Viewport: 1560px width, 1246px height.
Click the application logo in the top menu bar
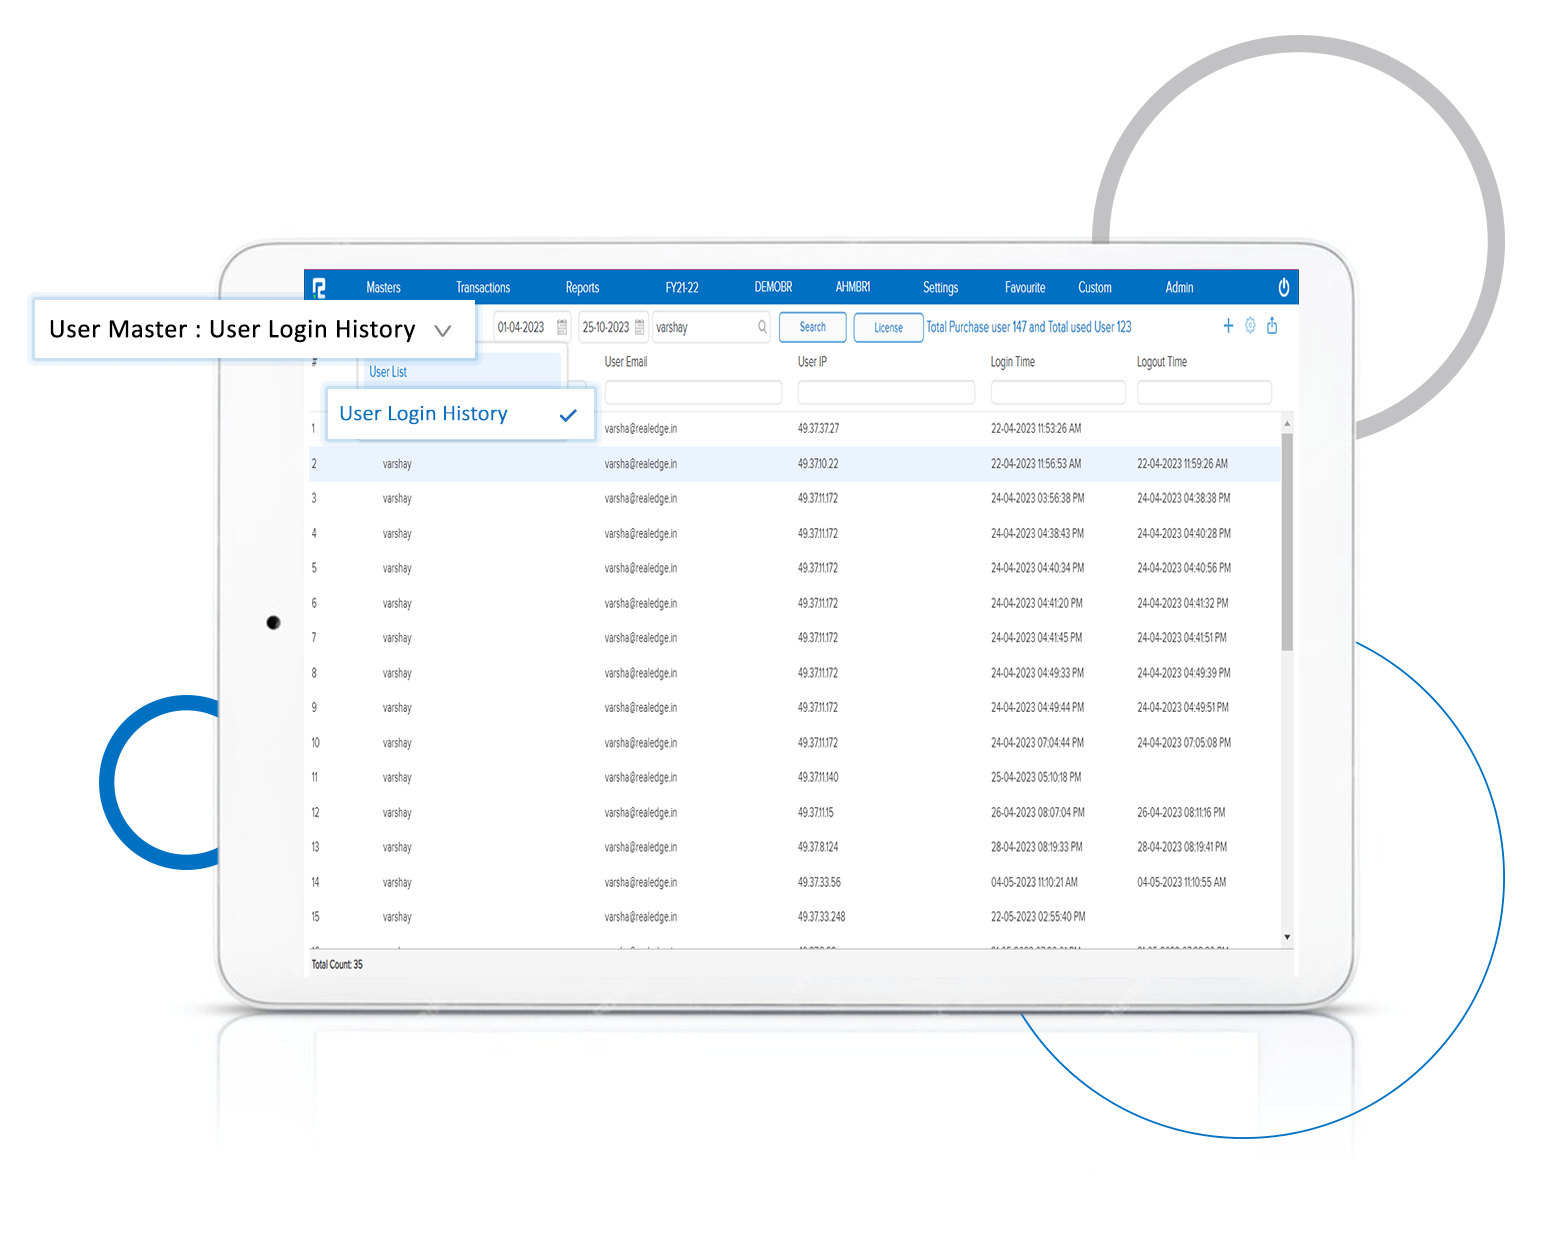pos(320,287)
